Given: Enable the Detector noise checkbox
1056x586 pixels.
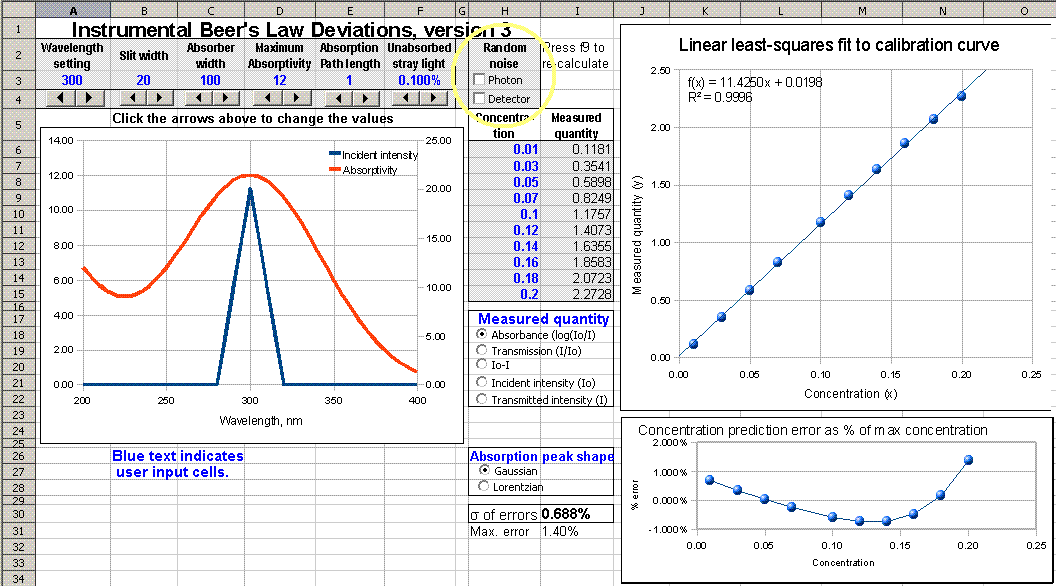Looking at the screenshot, I should 478,98.
